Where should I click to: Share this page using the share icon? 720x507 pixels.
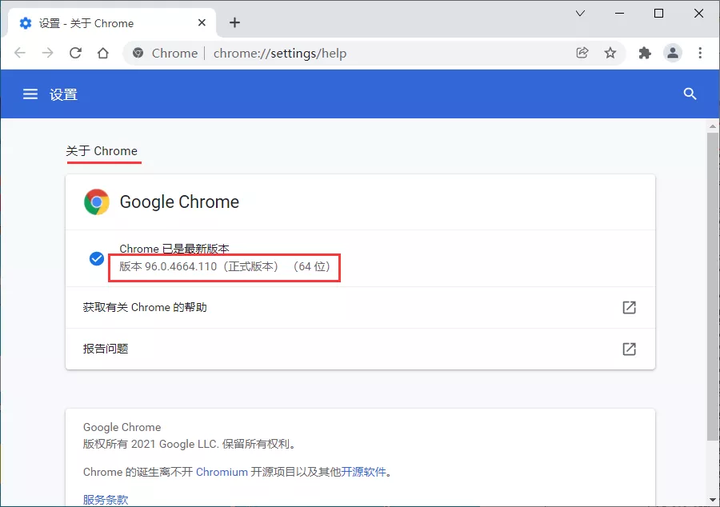582,53
